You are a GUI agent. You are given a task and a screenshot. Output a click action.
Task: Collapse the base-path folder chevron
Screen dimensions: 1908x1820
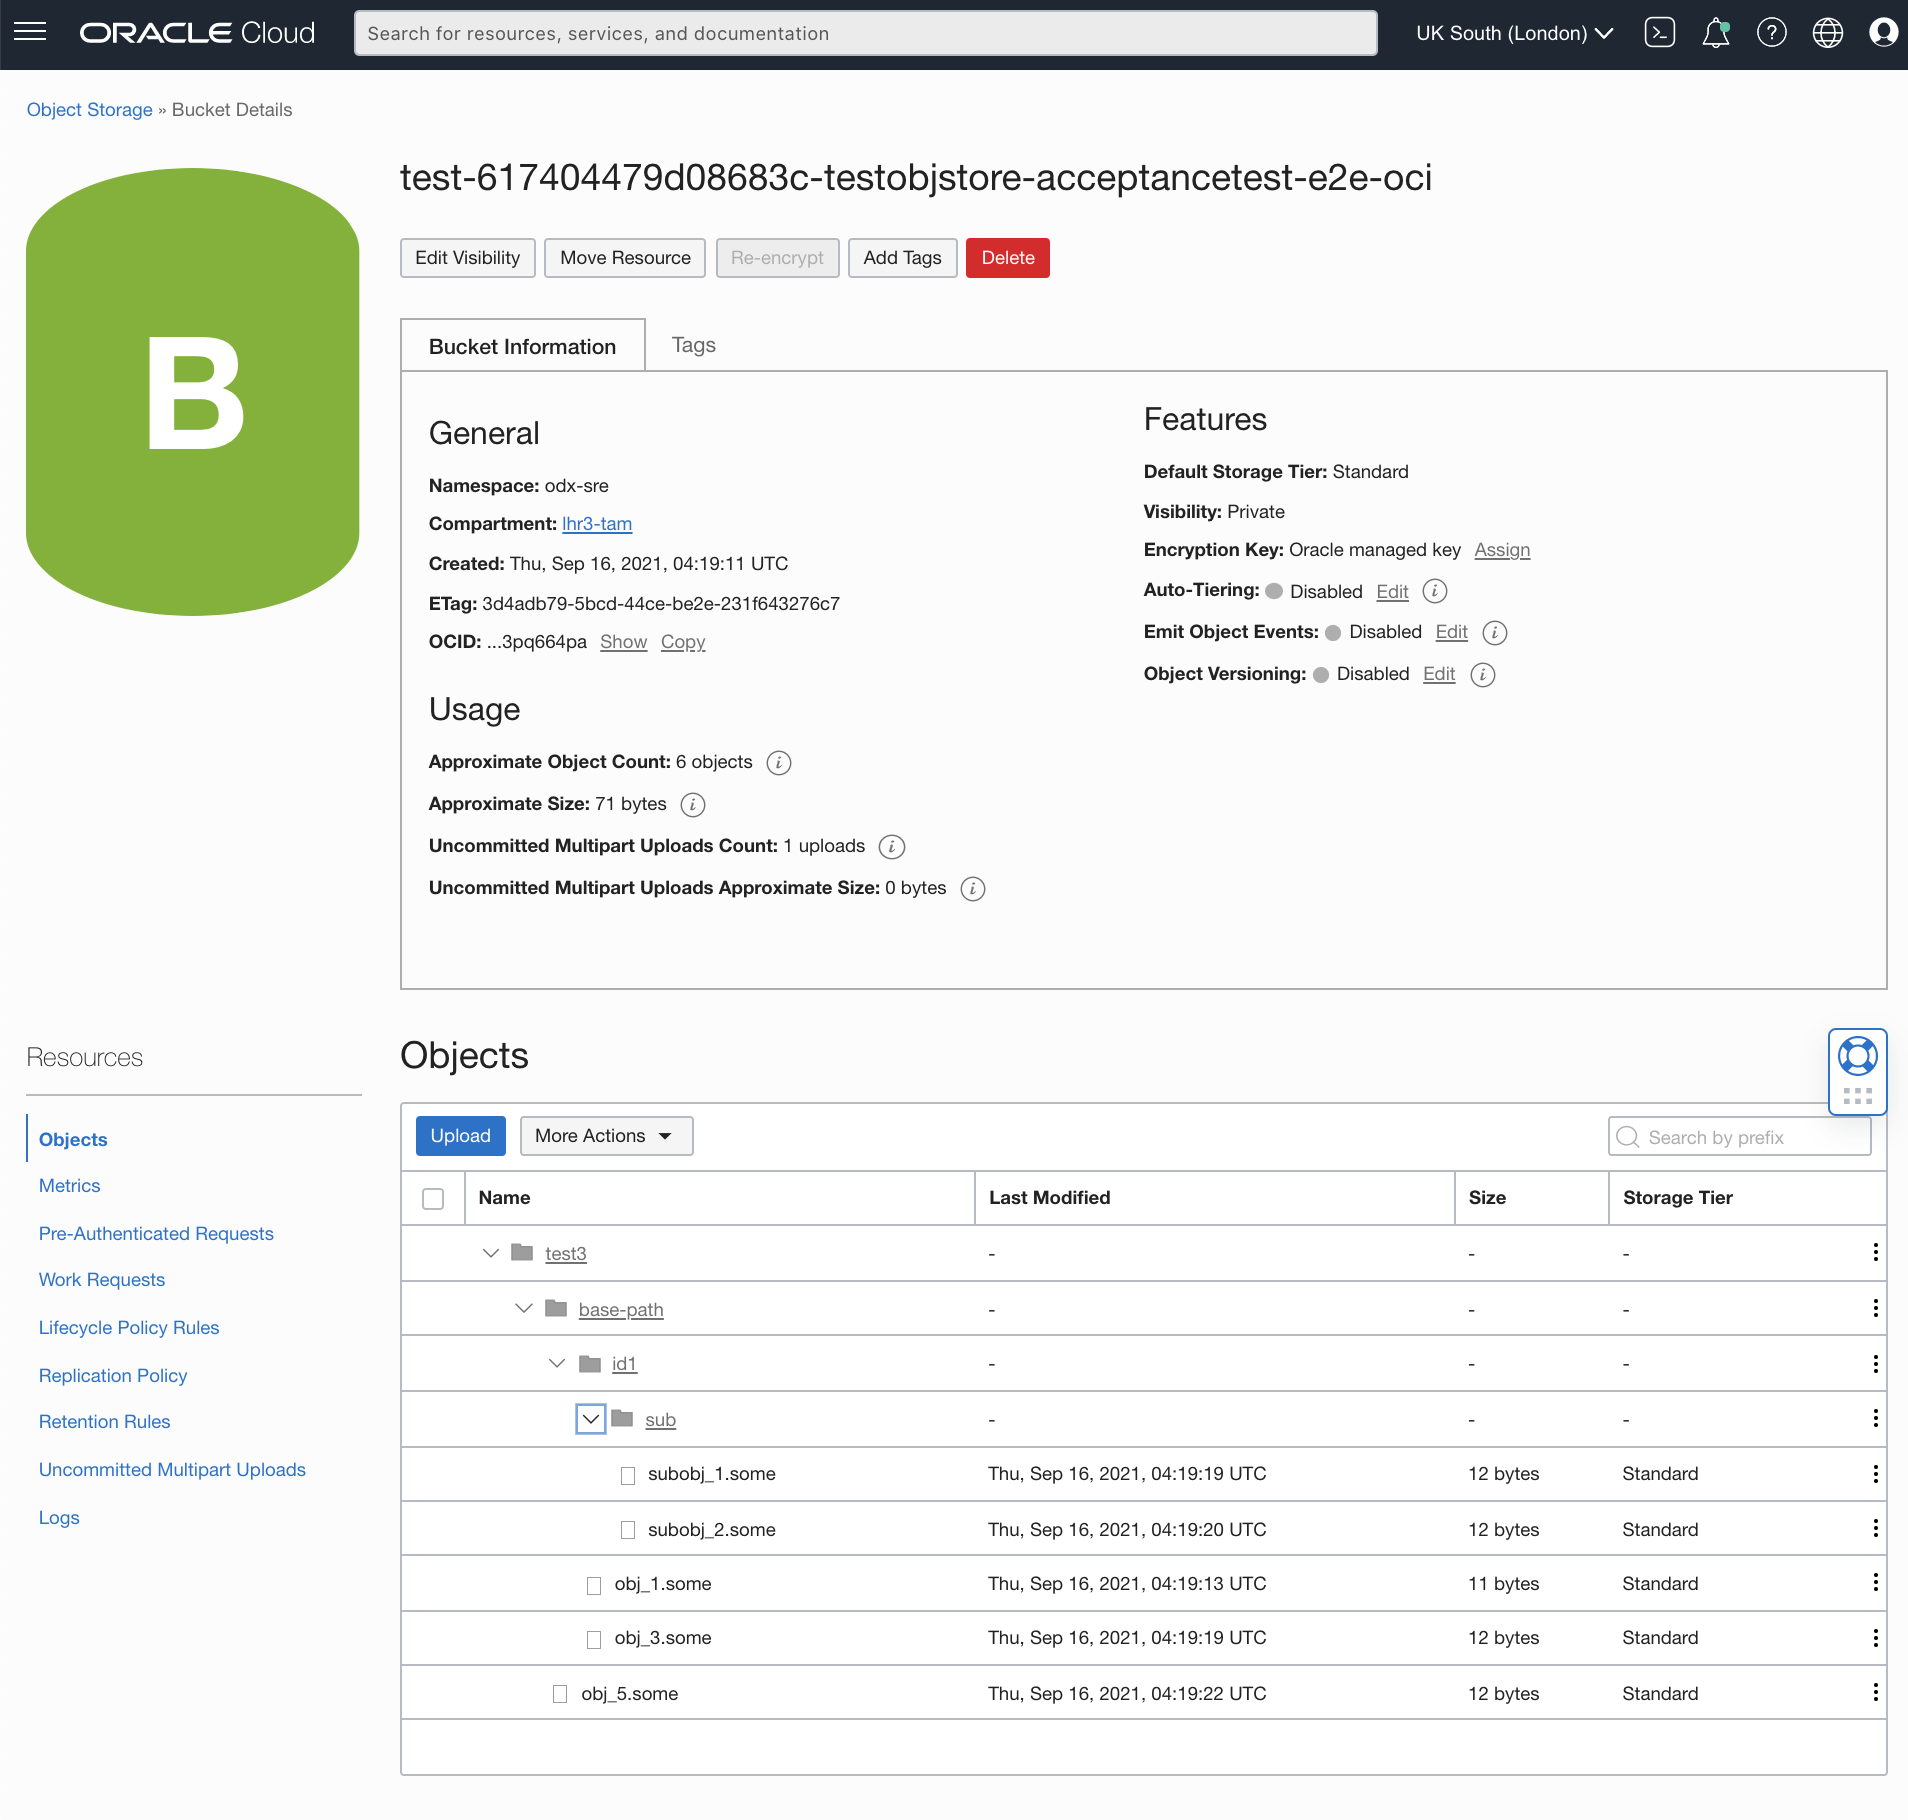(523, 1309)
